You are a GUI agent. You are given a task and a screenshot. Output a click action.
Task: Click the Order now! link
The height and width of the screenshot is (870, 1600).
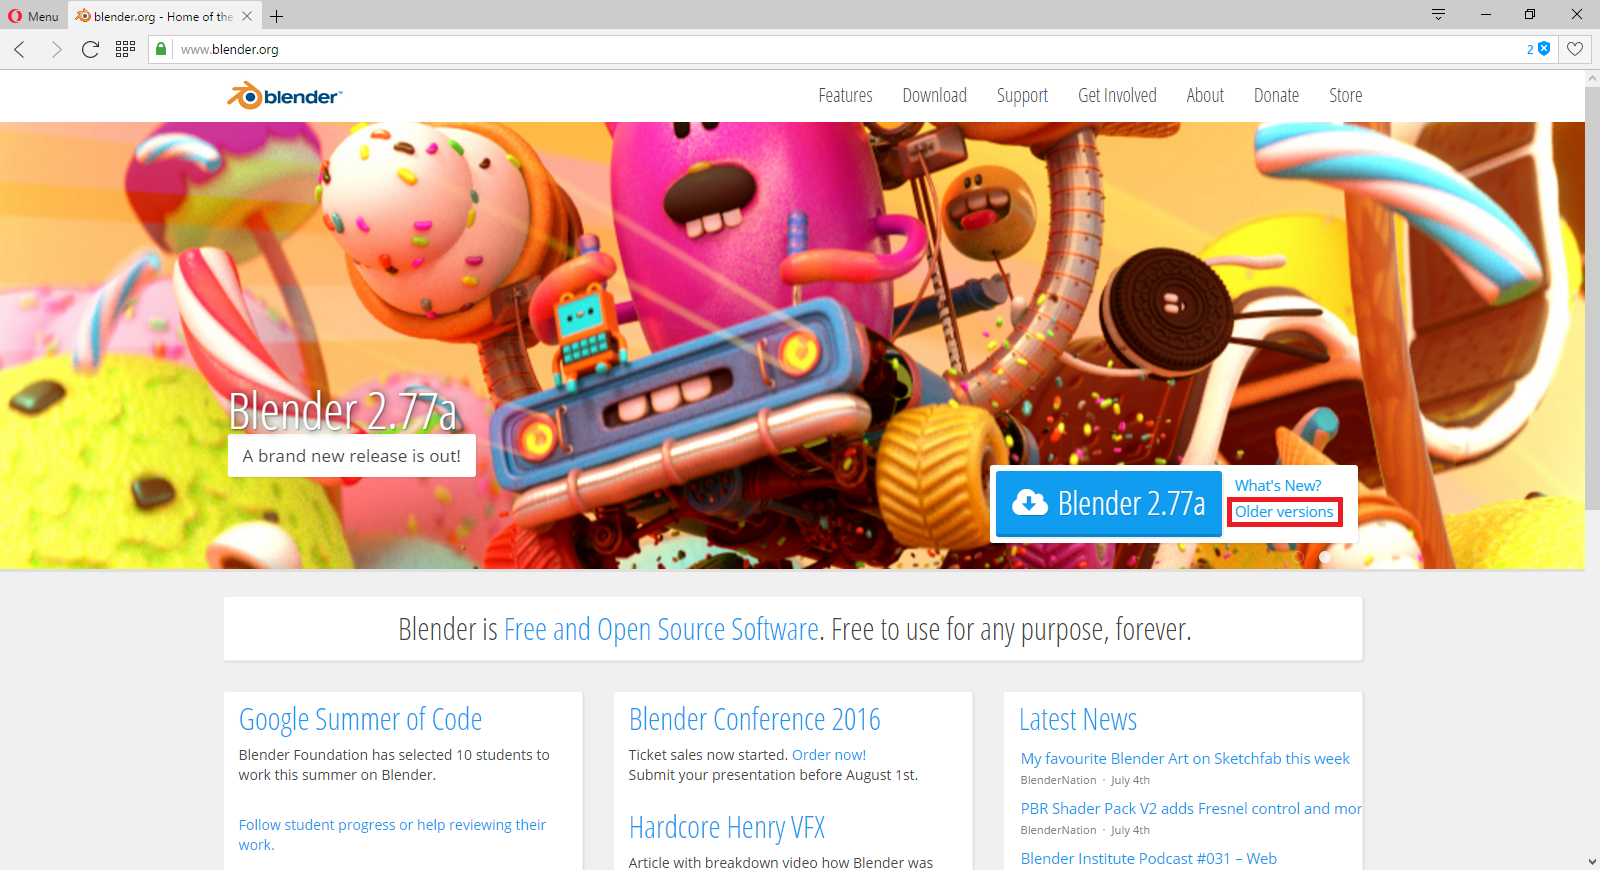pos(829,755)
